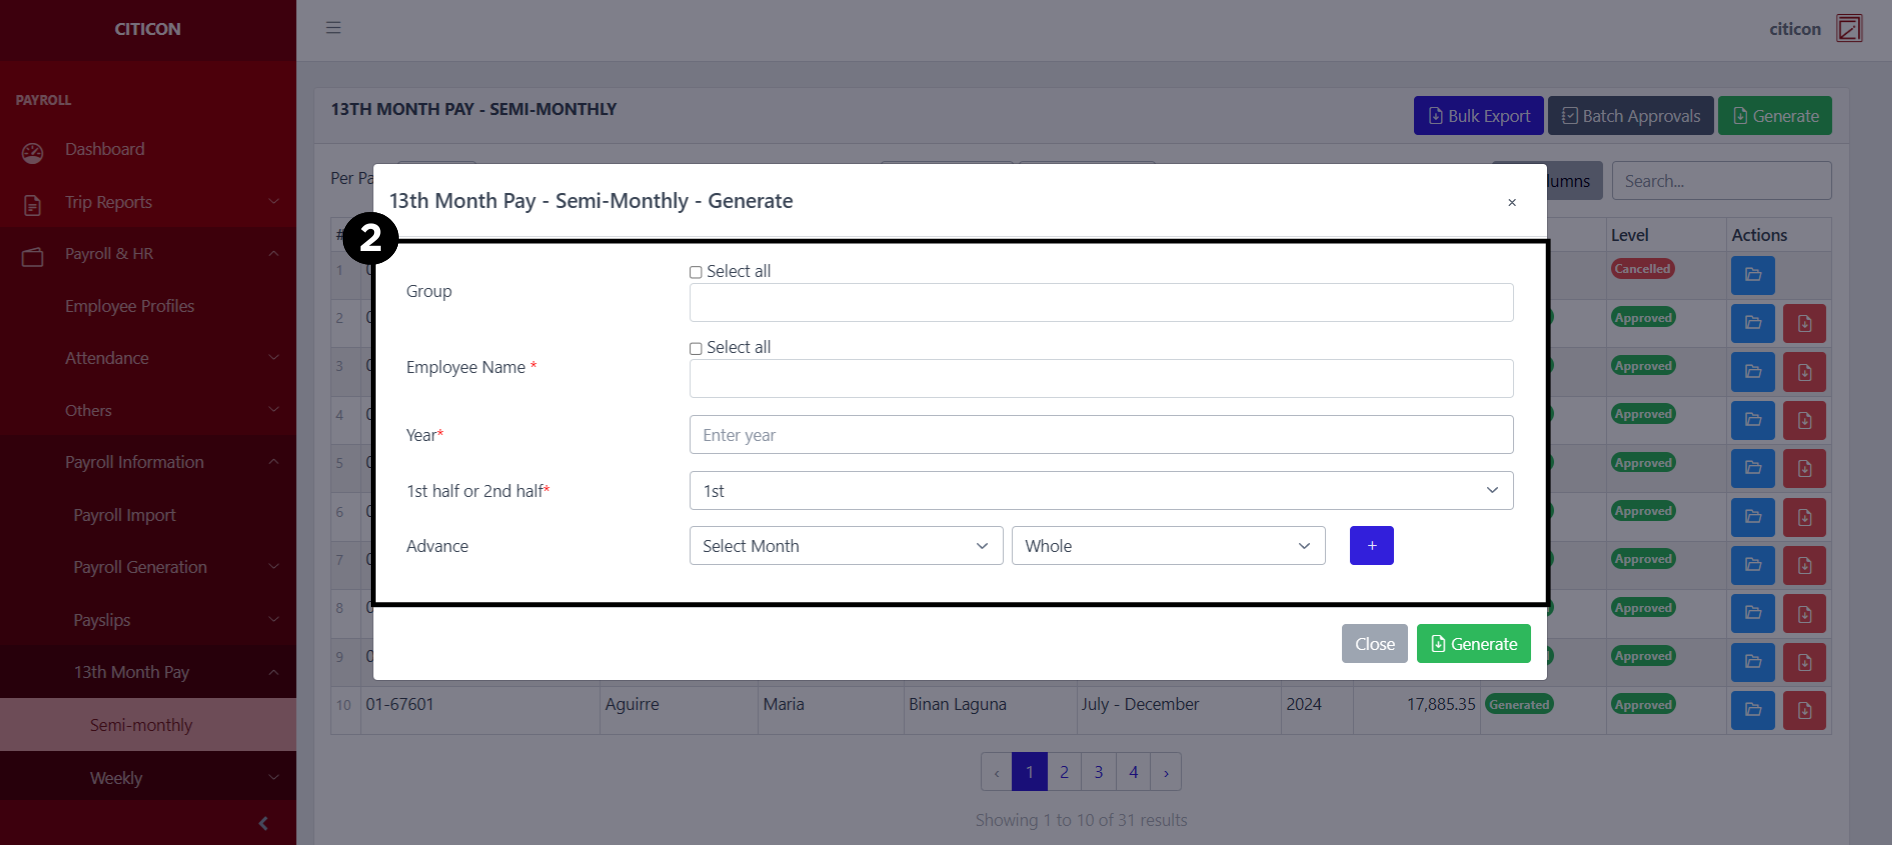Click the previous page arrow
The height and width of the screenshot is (845, 1892).
click(997, 772)
